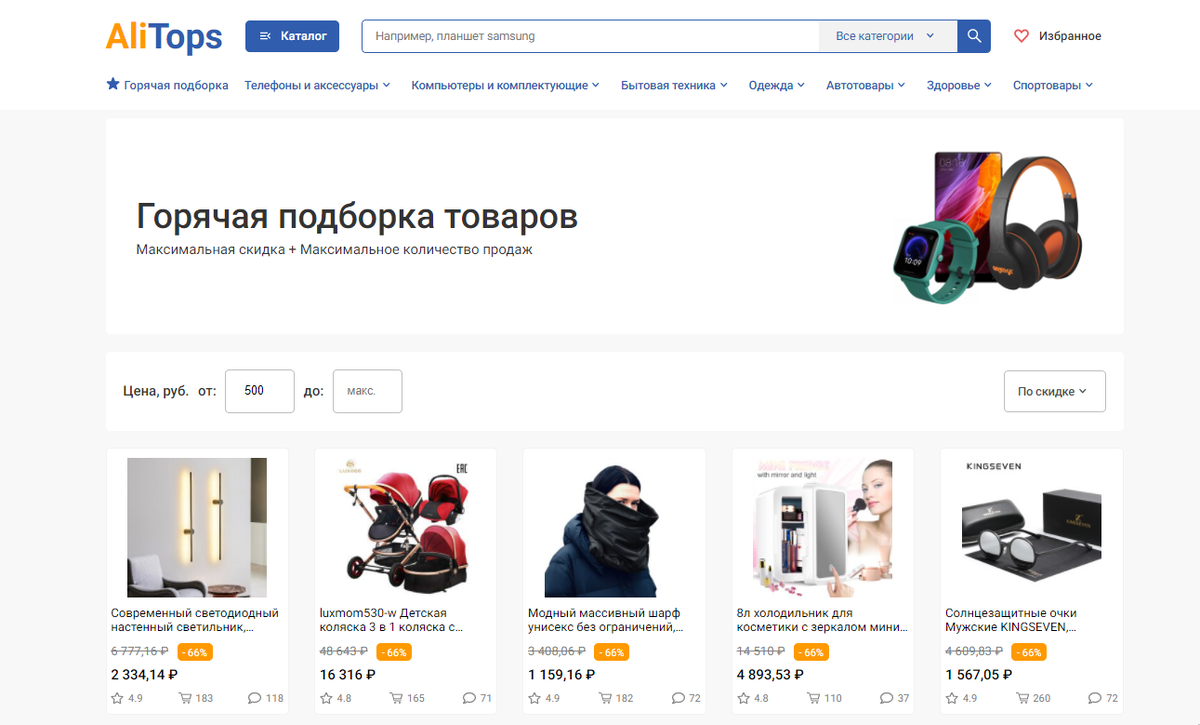The image size is (1200, 725).
Task: Click rating star on scarf card
Action: click(535, 698)
